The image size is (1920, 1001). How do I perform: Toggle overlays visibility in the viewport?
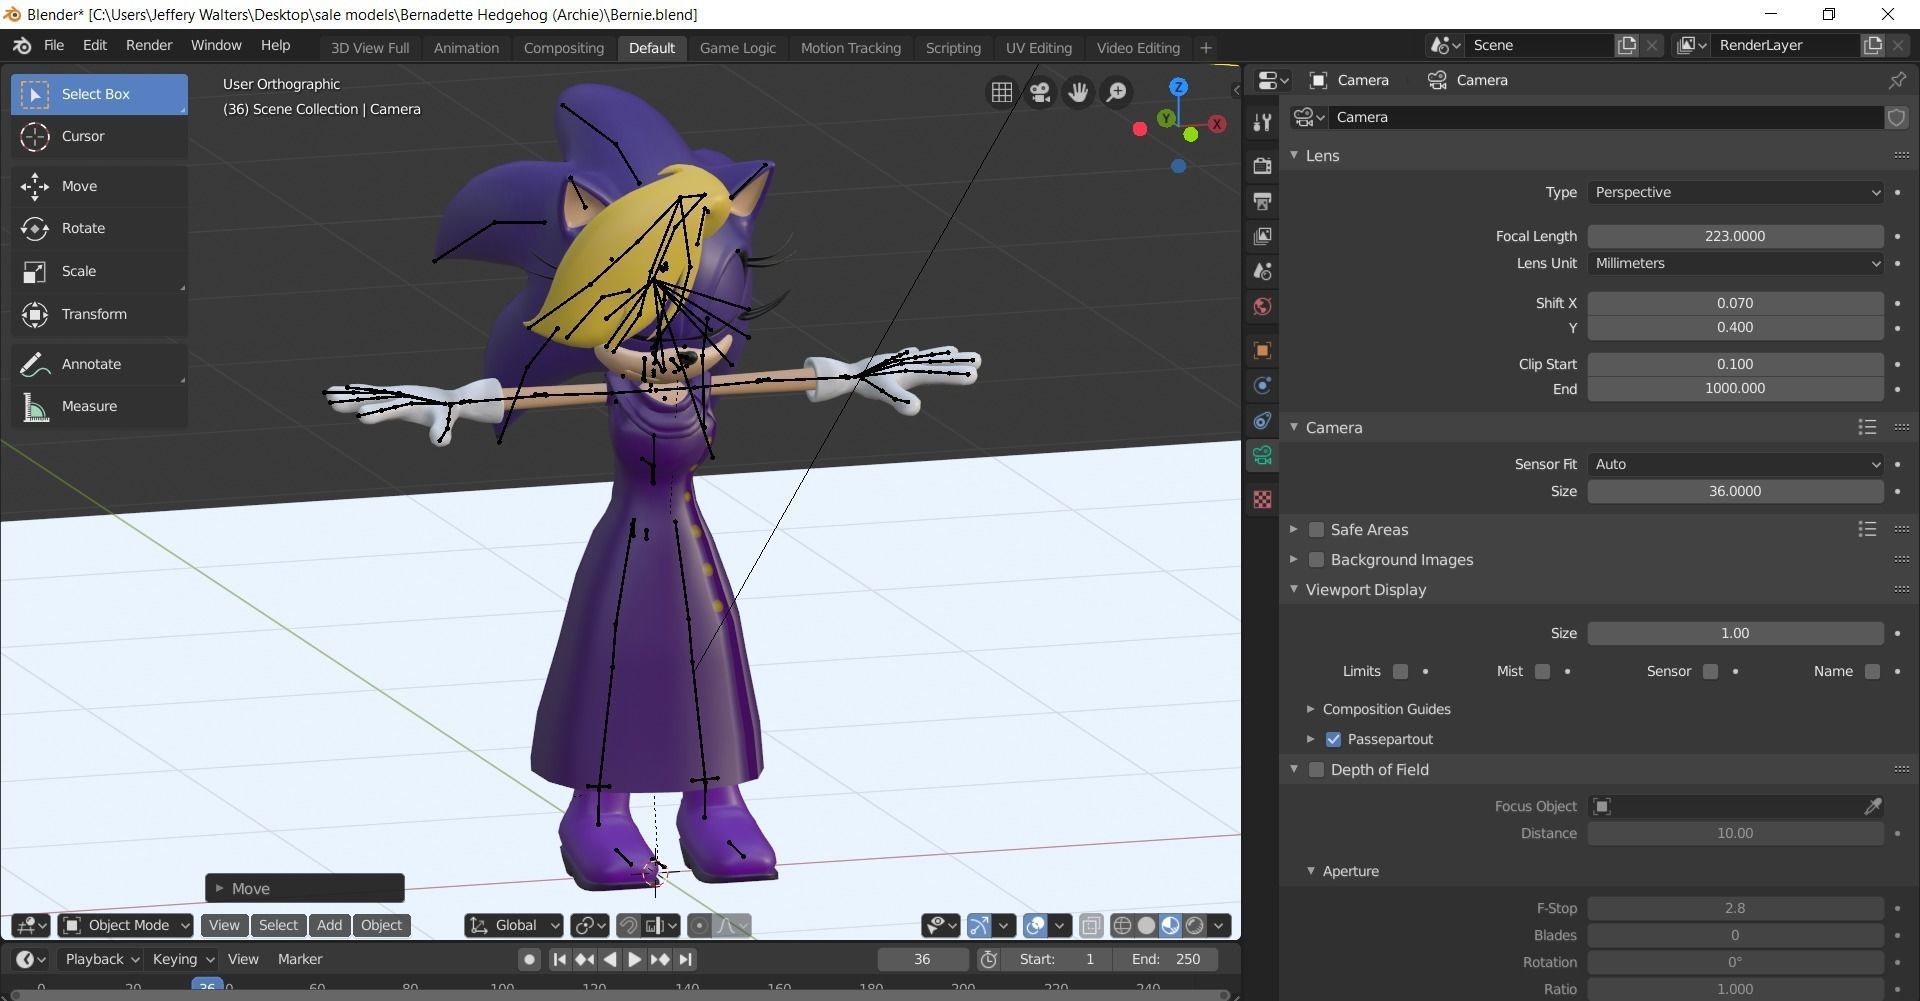point(1035,926)
